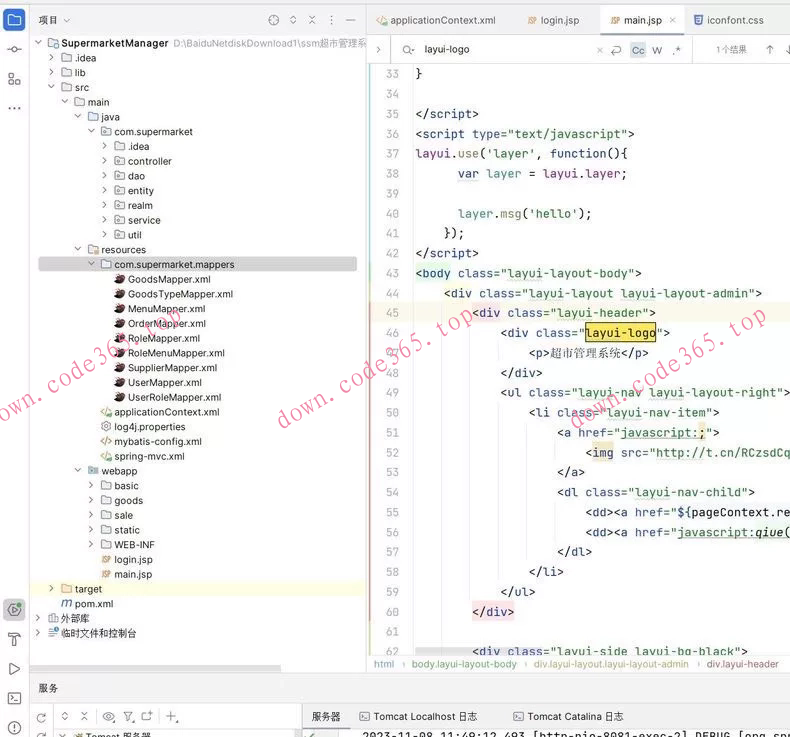
Task: Click the Structure tool window icon
Action: (x=14, y=79)
